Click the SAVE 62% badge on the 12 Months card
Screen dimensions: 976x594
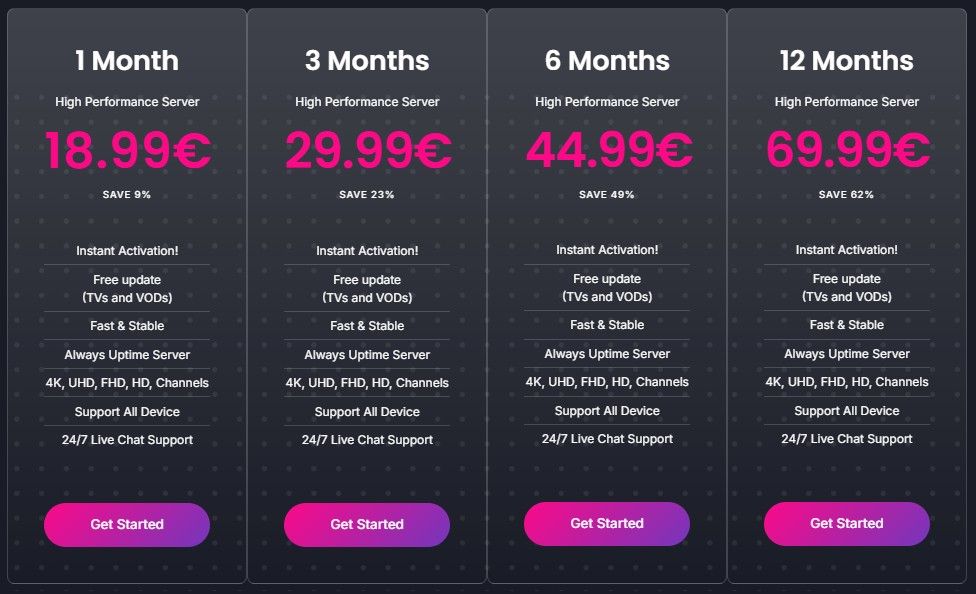(x=846, y=195)
